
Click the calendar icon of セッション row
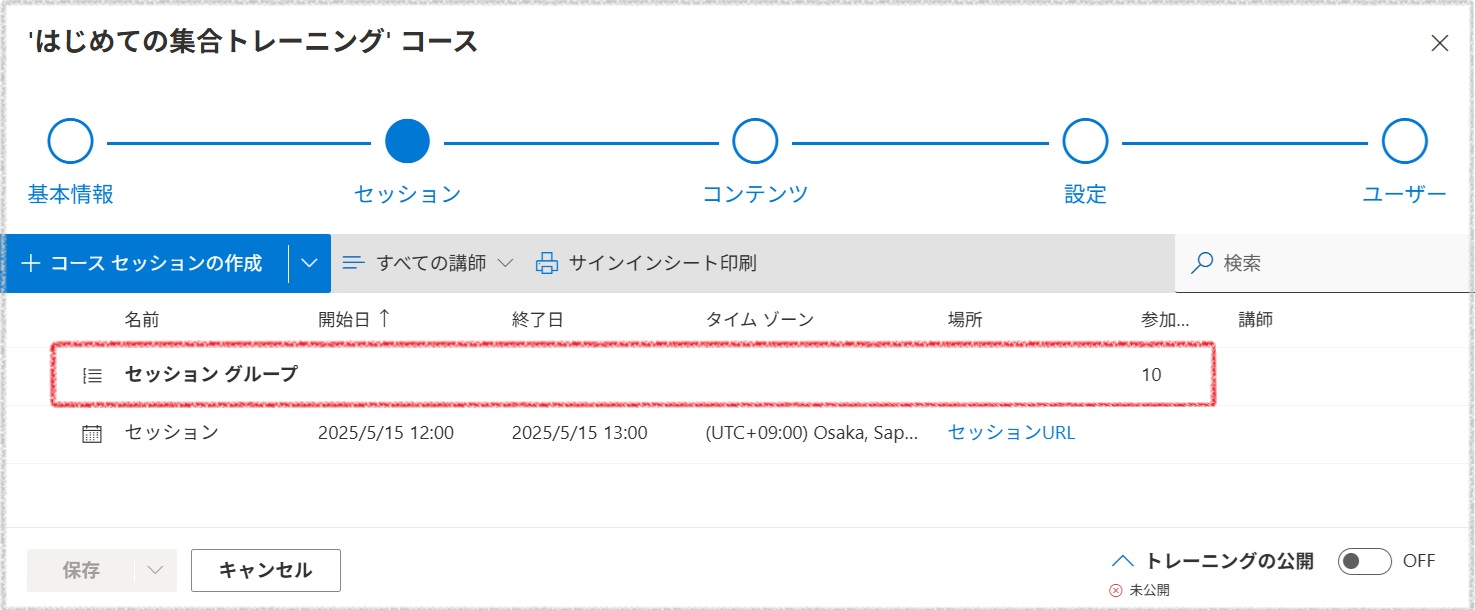(92, 434)
